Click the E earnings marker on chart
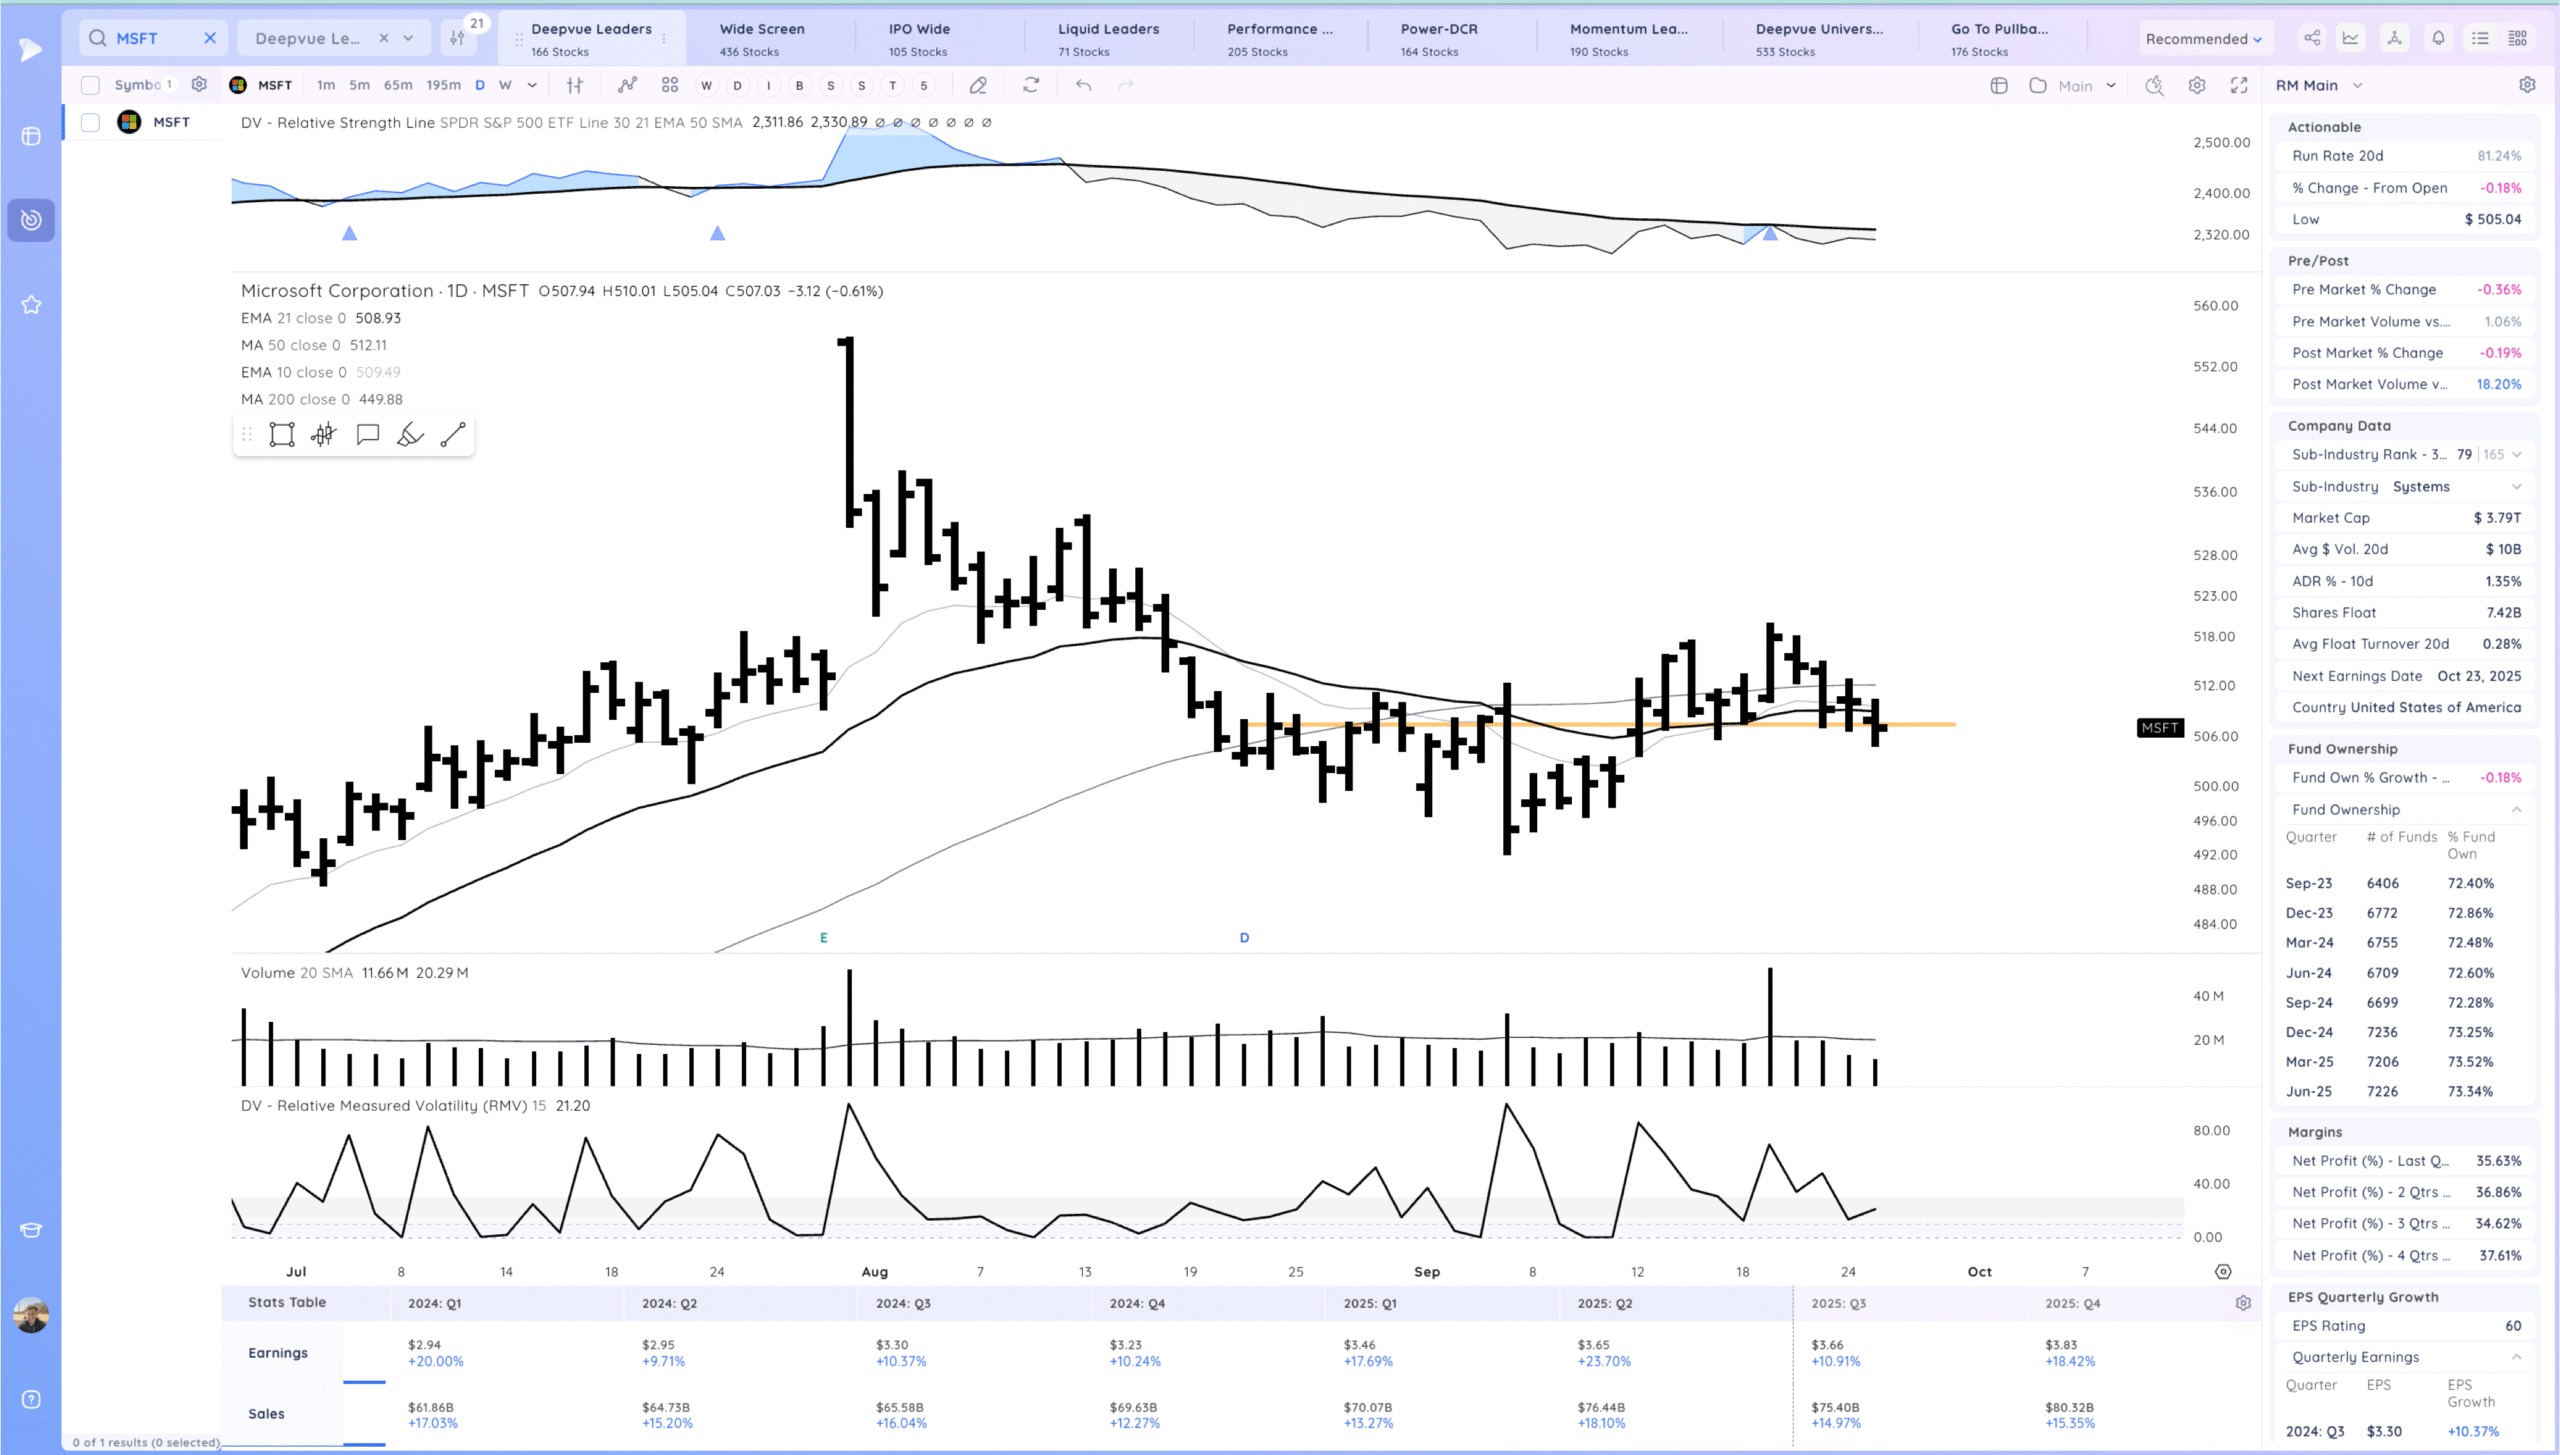This screenshot has width=2560, height=1455. (824, 938)
